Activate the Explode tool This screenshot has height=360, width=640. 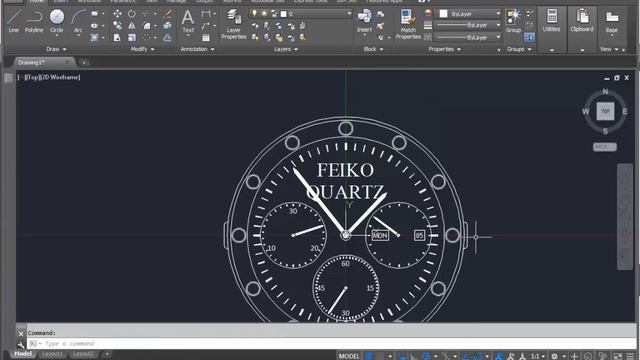tap(167, 26)
